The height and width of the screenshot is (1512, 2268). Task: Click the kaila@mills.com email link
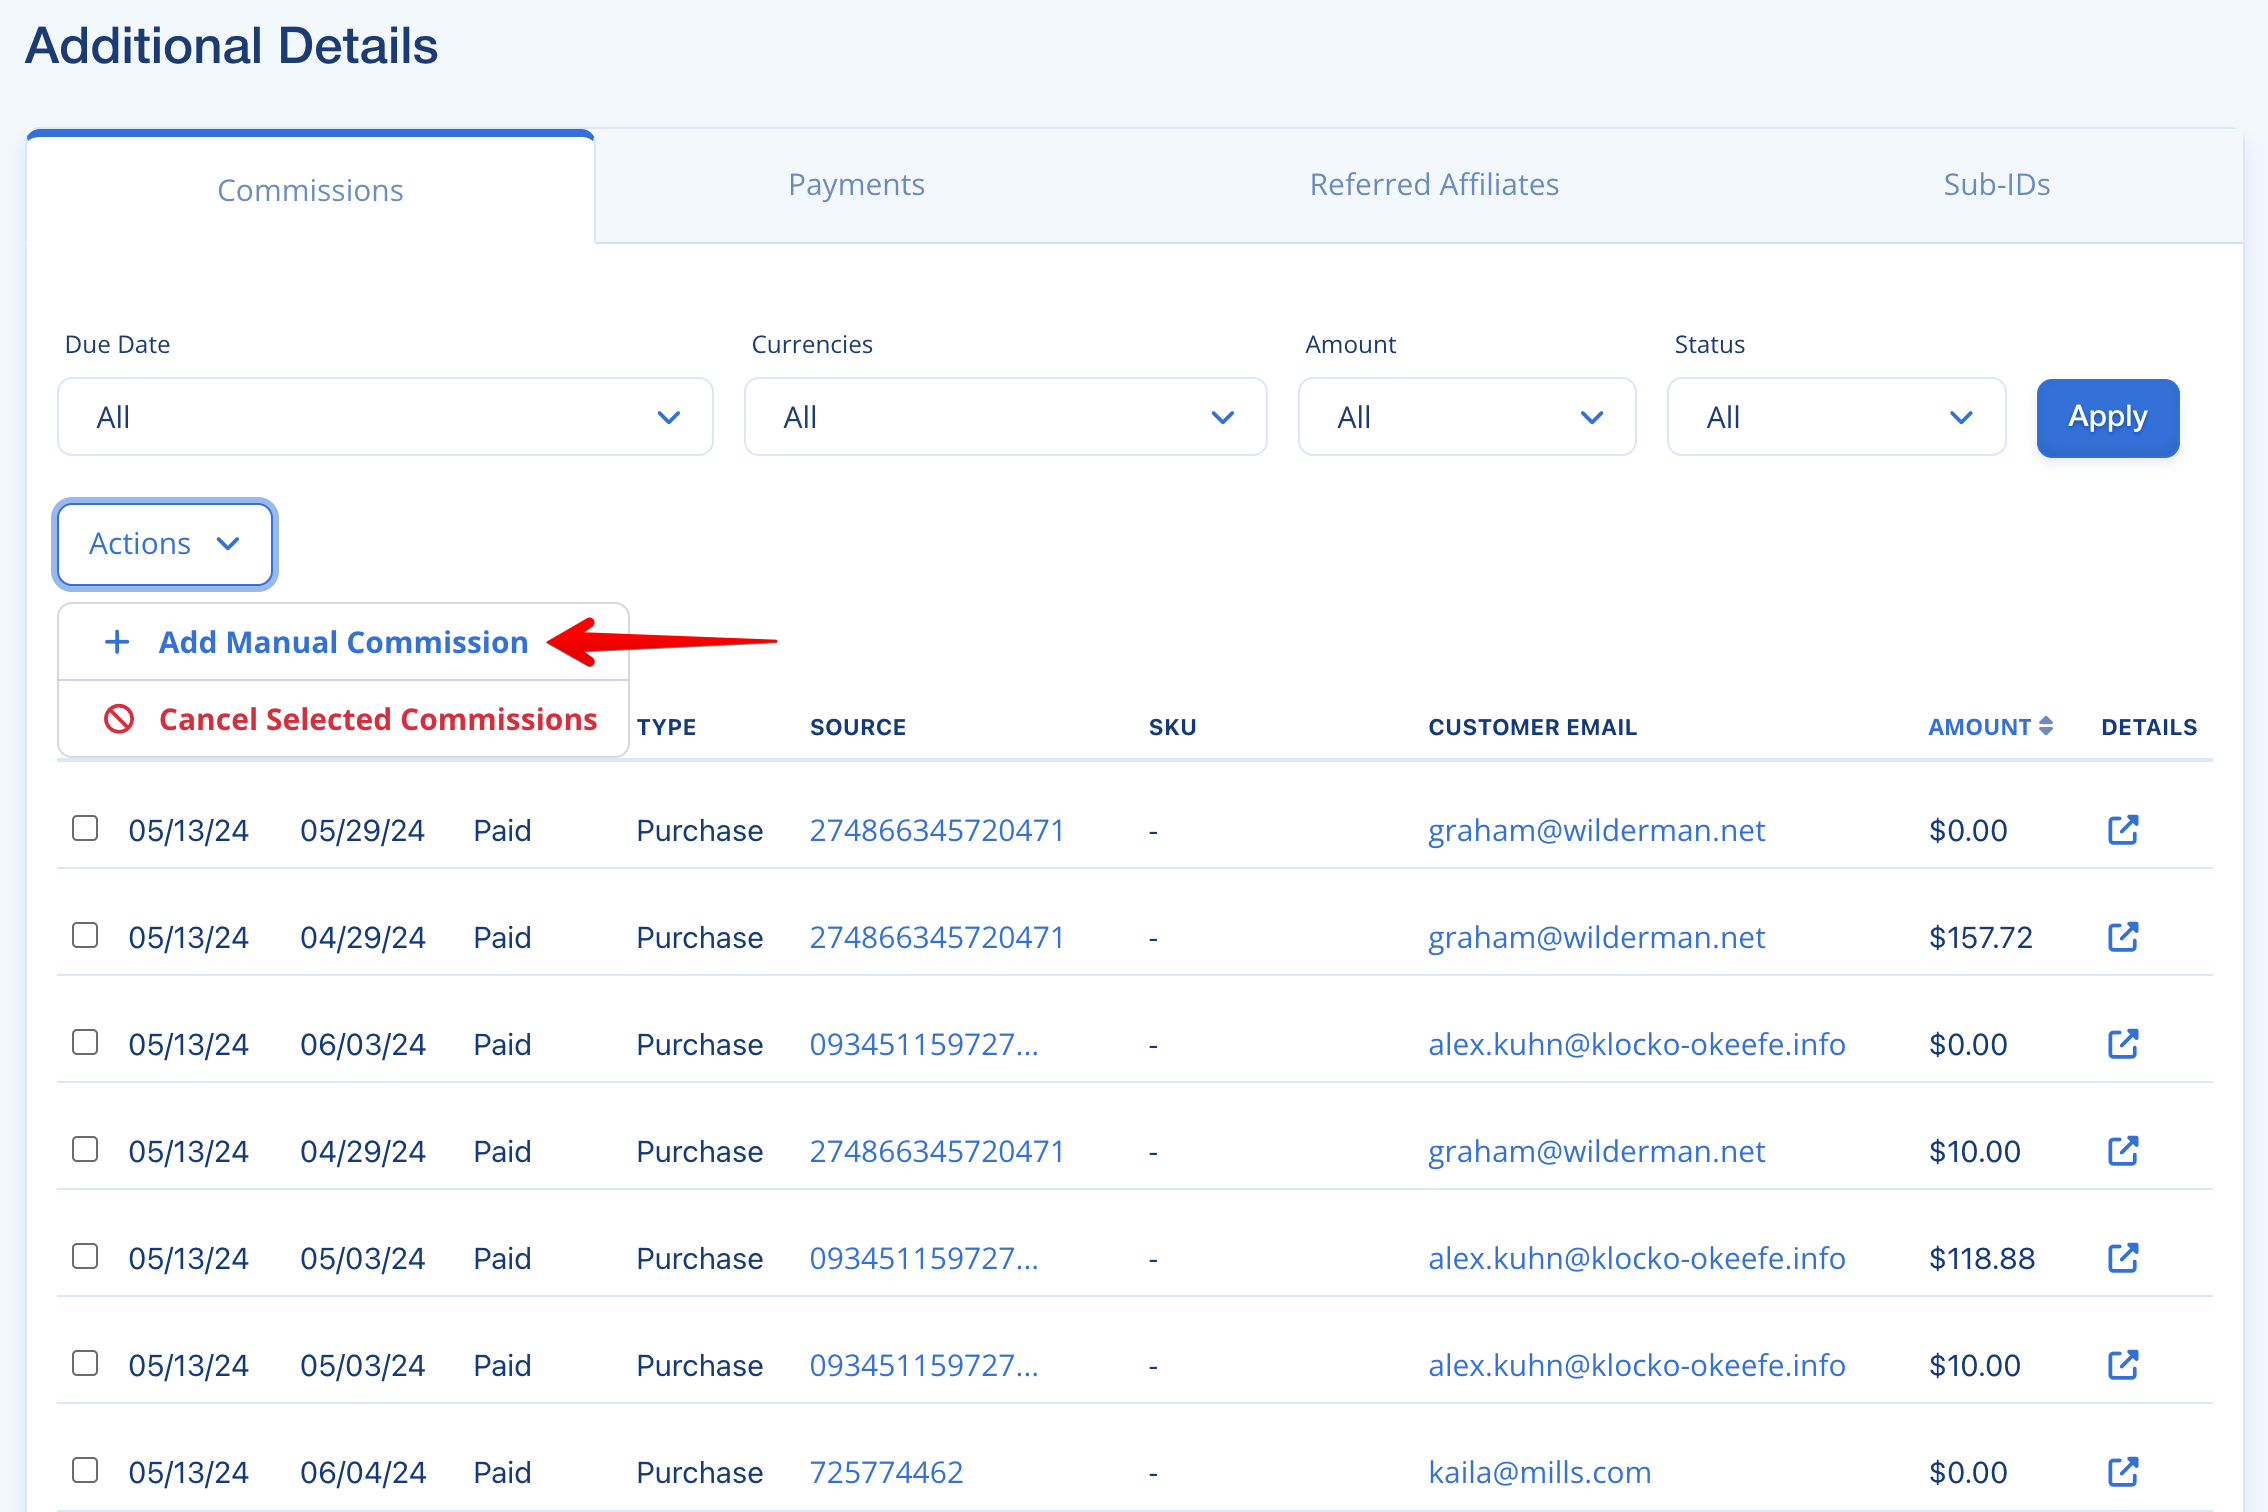[1539, 1472]
